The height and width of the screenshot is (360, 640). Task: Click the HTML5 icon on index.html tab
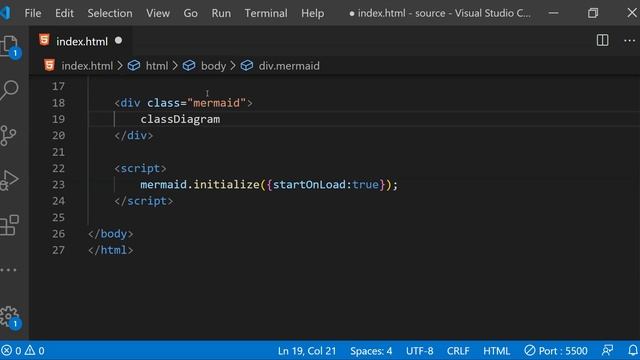[x=44, y=40]
